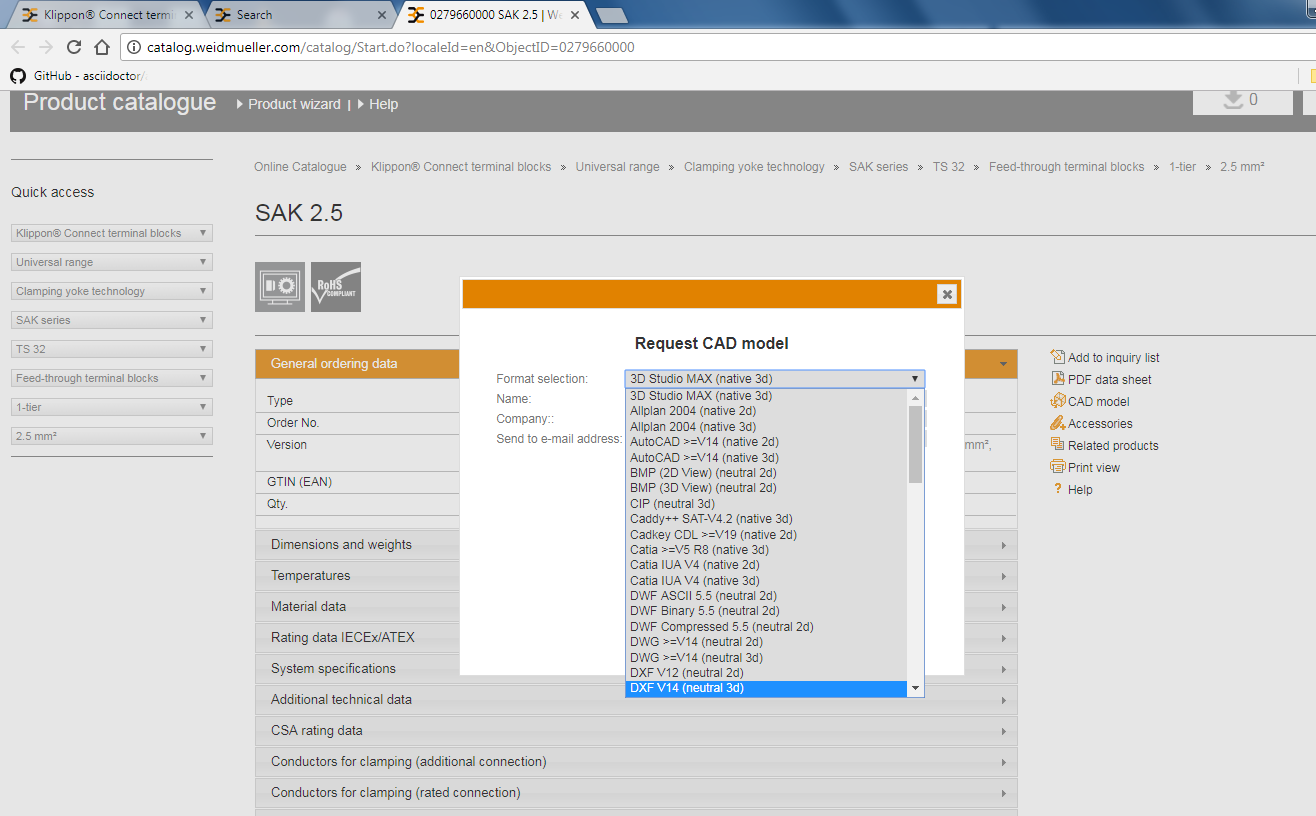The width and height of the screenshot is (1316, 816).
Task: Click the Accessories icon
Action: [1058, 423]
